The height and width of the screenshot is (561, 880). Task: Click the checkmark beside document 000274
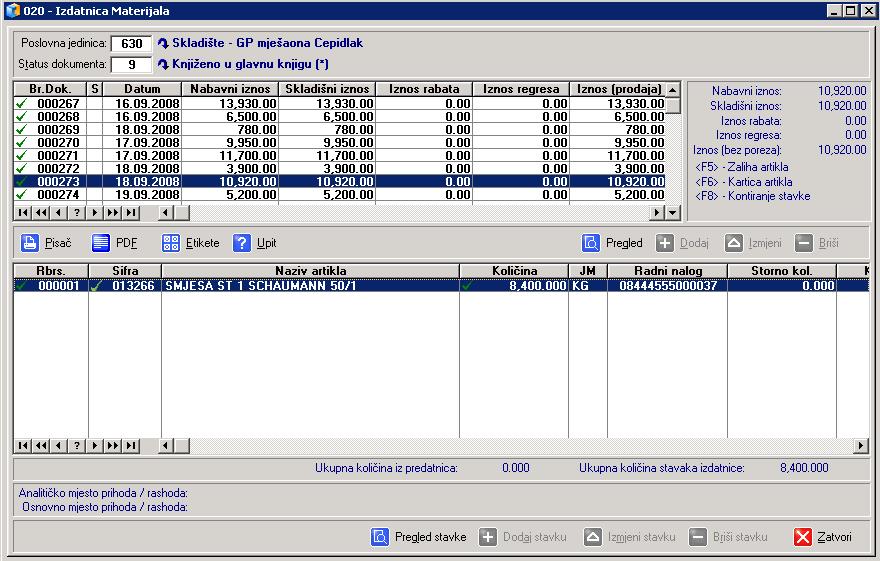click(x=21, y=195)
